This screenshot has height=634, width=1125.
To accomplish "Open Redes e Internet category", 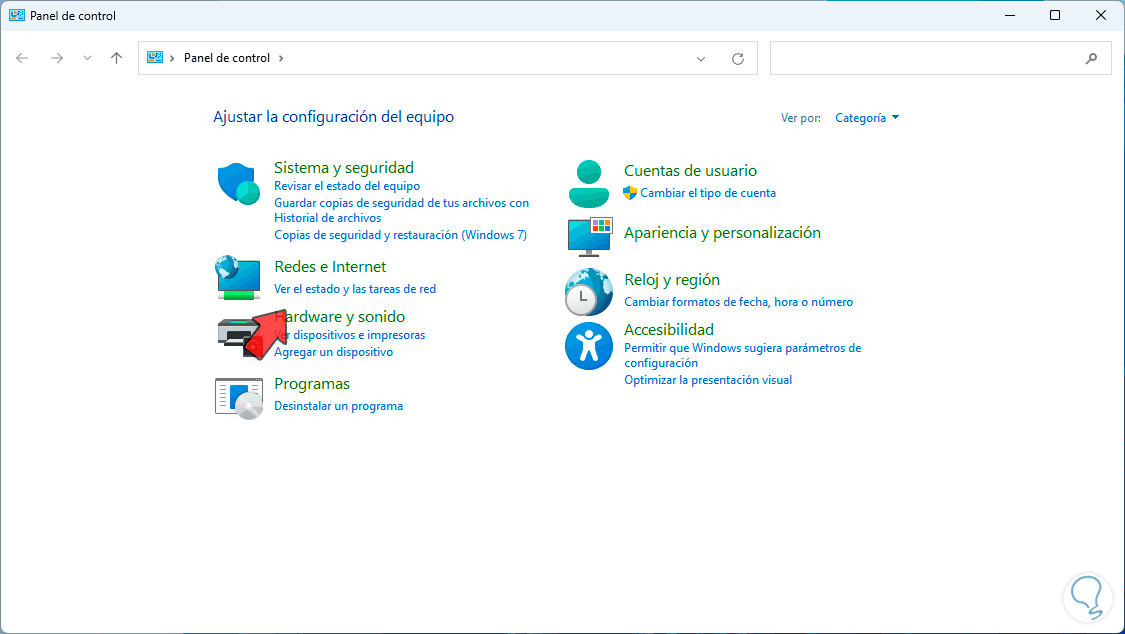I will tap(330, 267).
